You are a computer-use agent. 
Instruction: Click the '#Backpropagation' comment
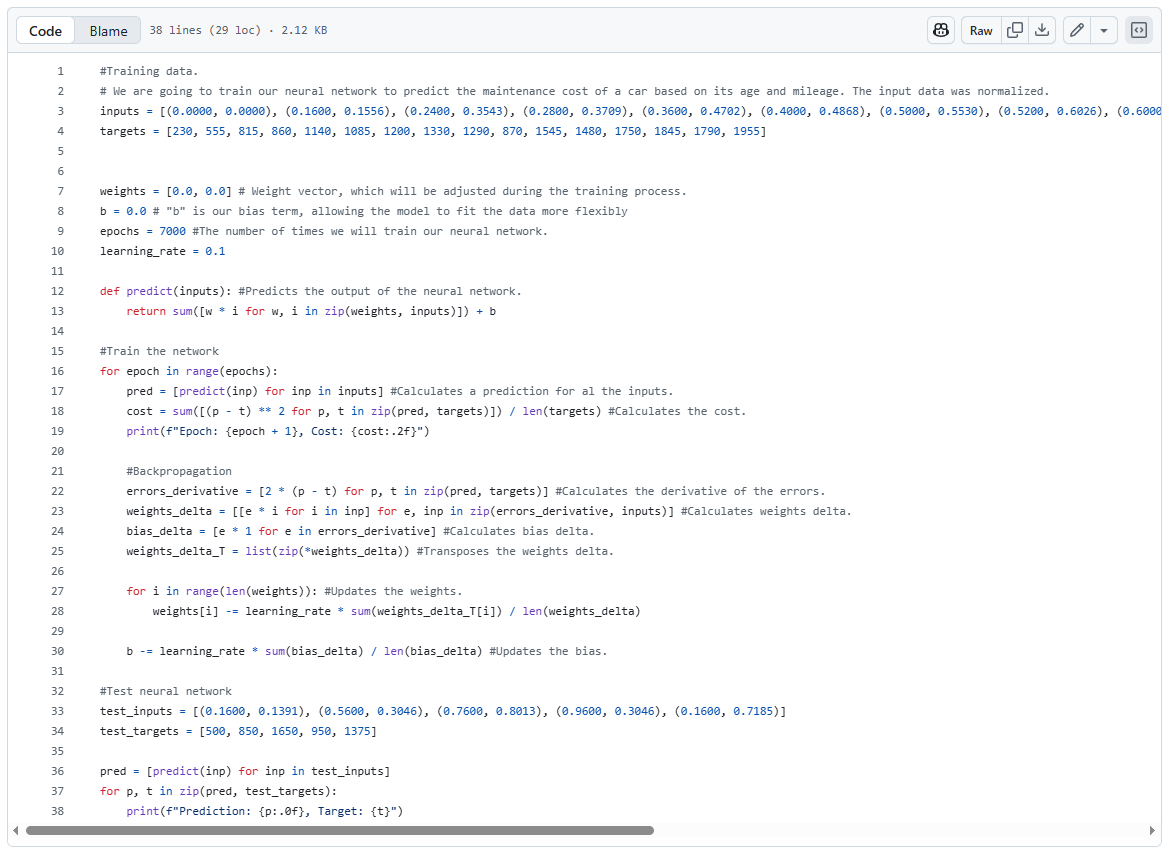coord(179,471)
